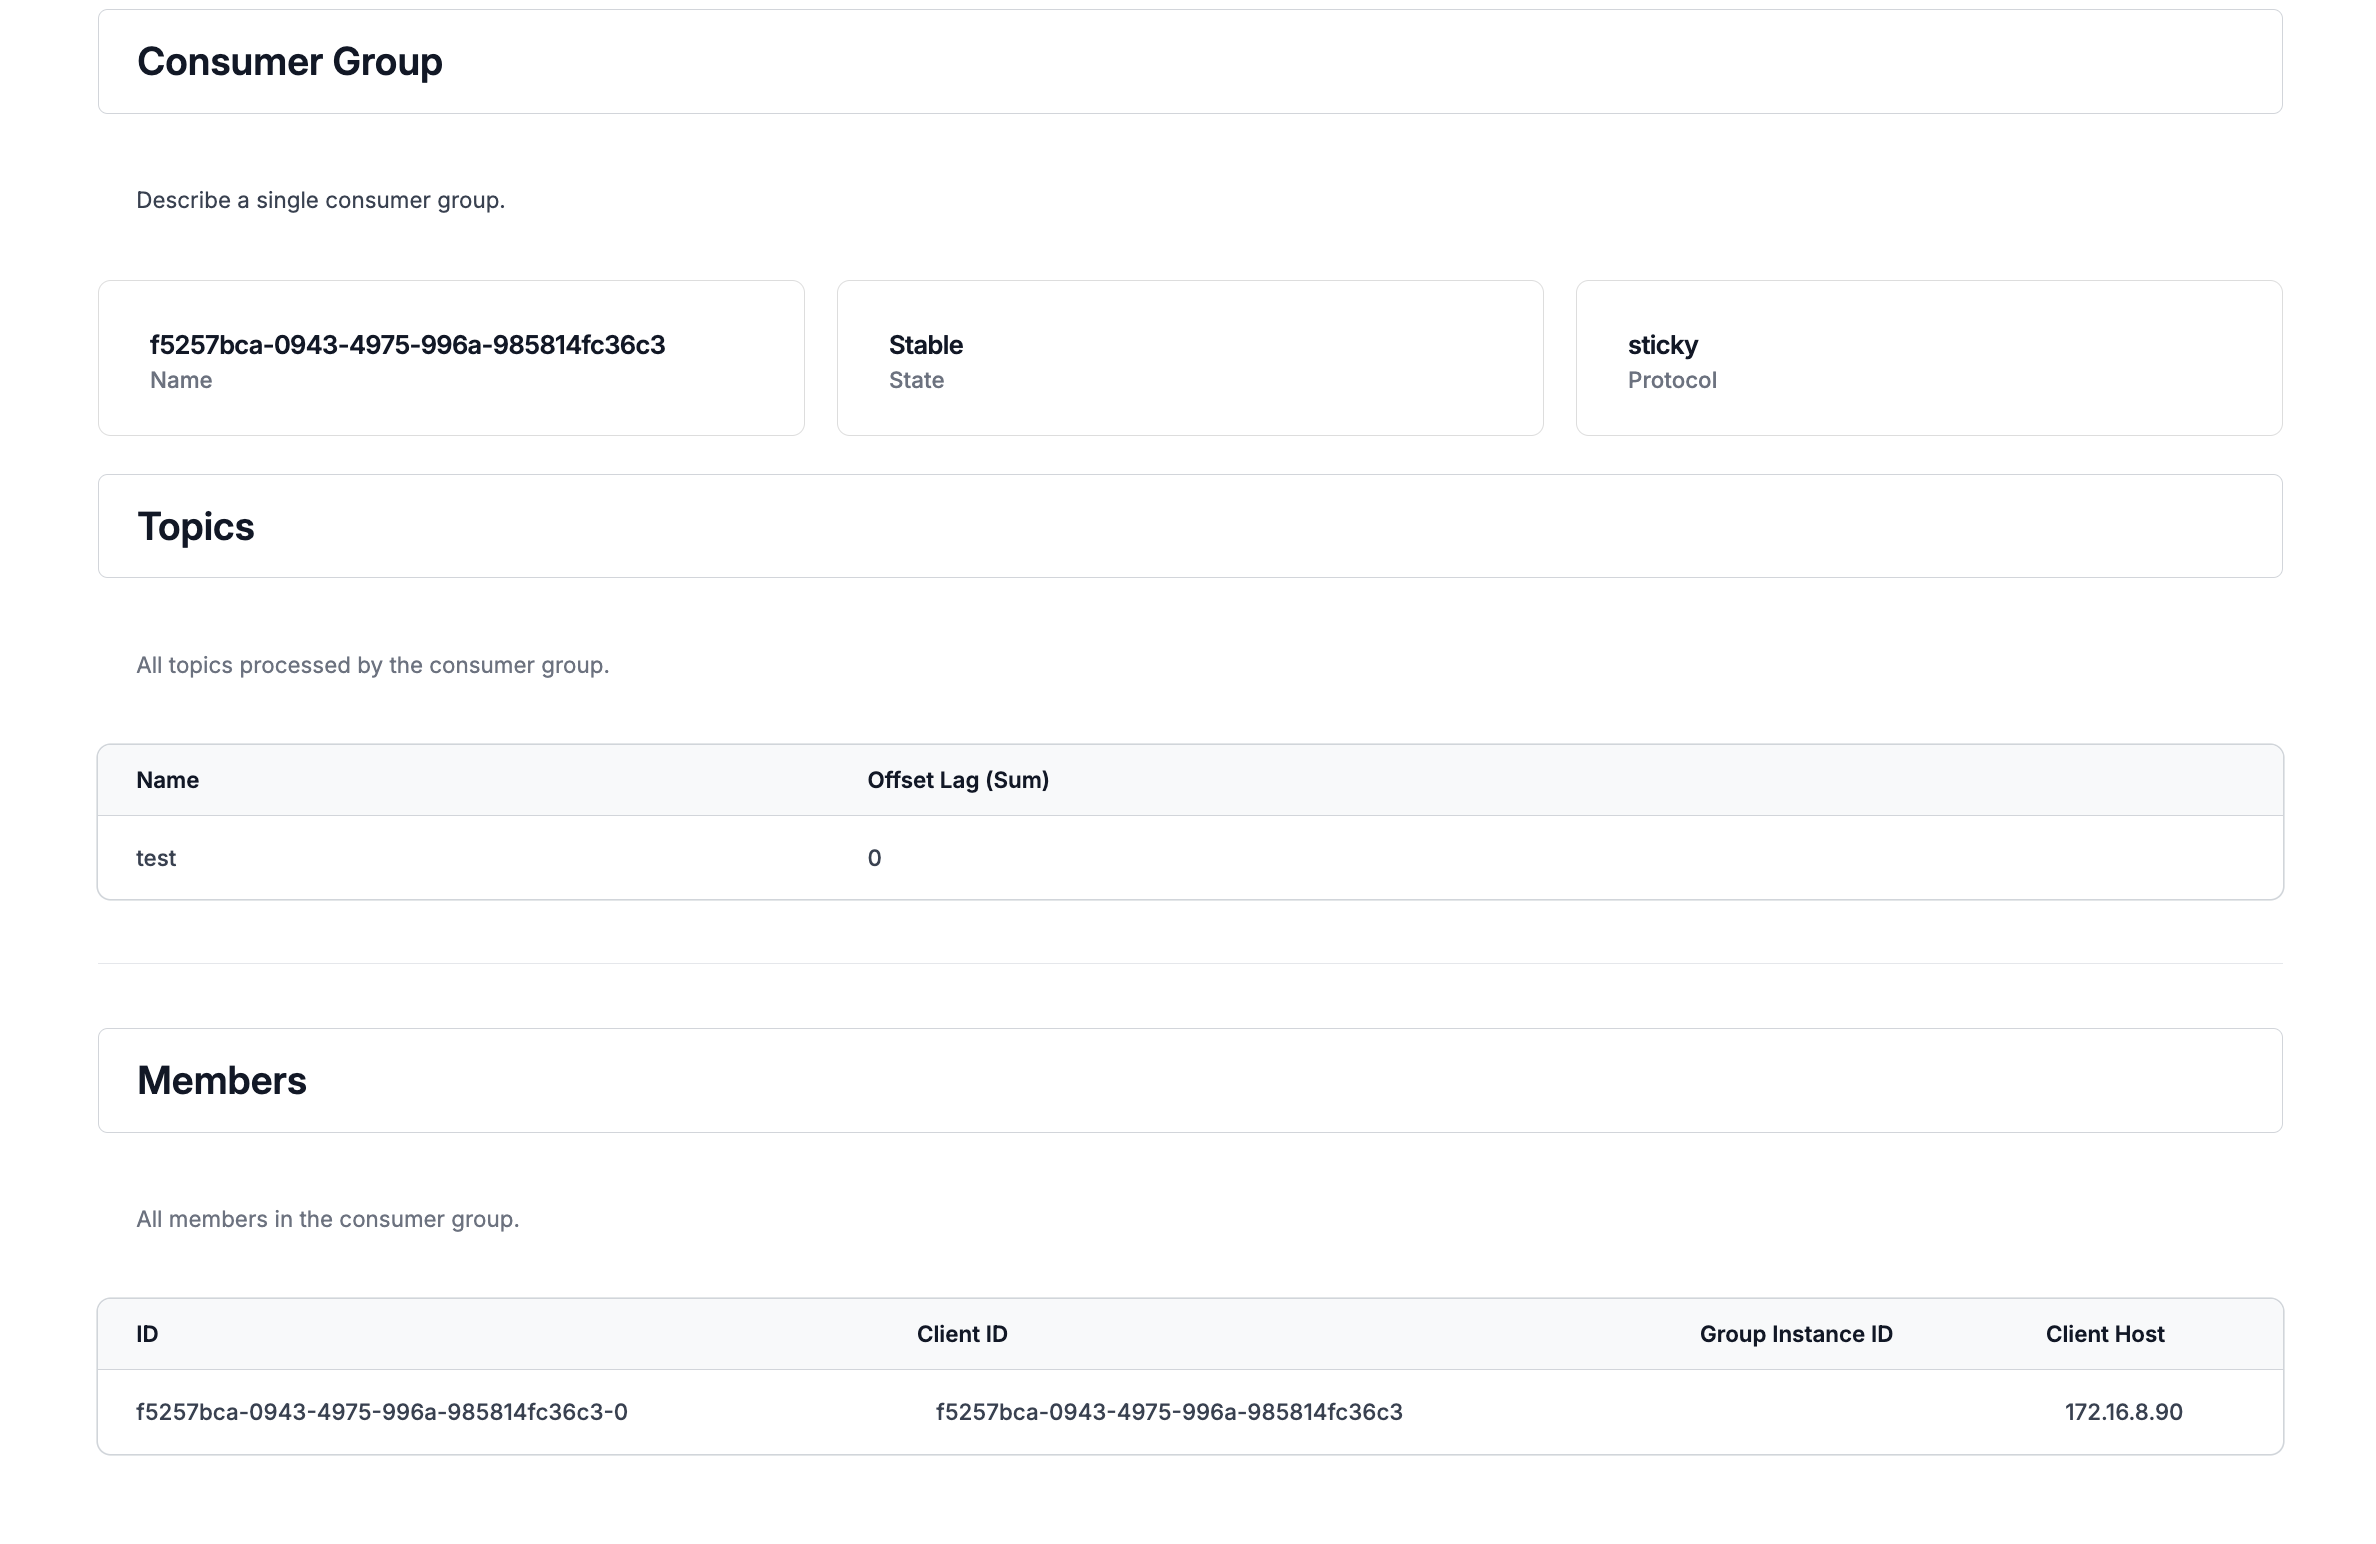Click the Name column header in Topics table
Viewport: 2376px width, 1544px height.
167,780
